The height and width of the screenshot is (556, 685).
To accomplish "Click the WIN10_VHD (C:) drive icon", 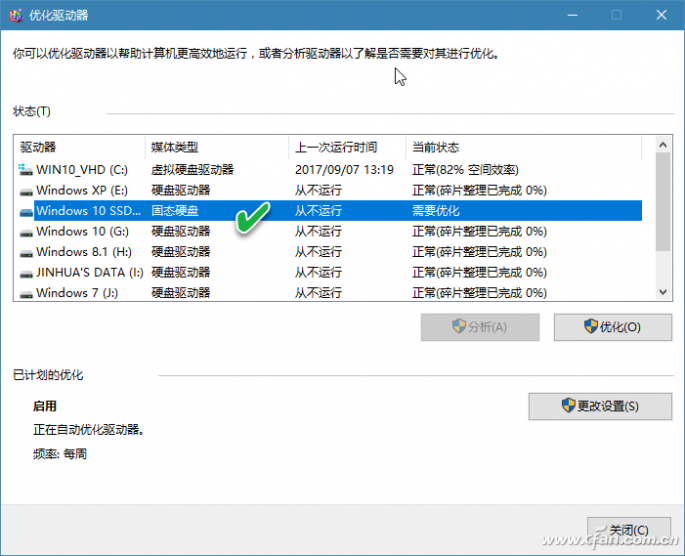I will pyautogui.click(x=26, y=169).
